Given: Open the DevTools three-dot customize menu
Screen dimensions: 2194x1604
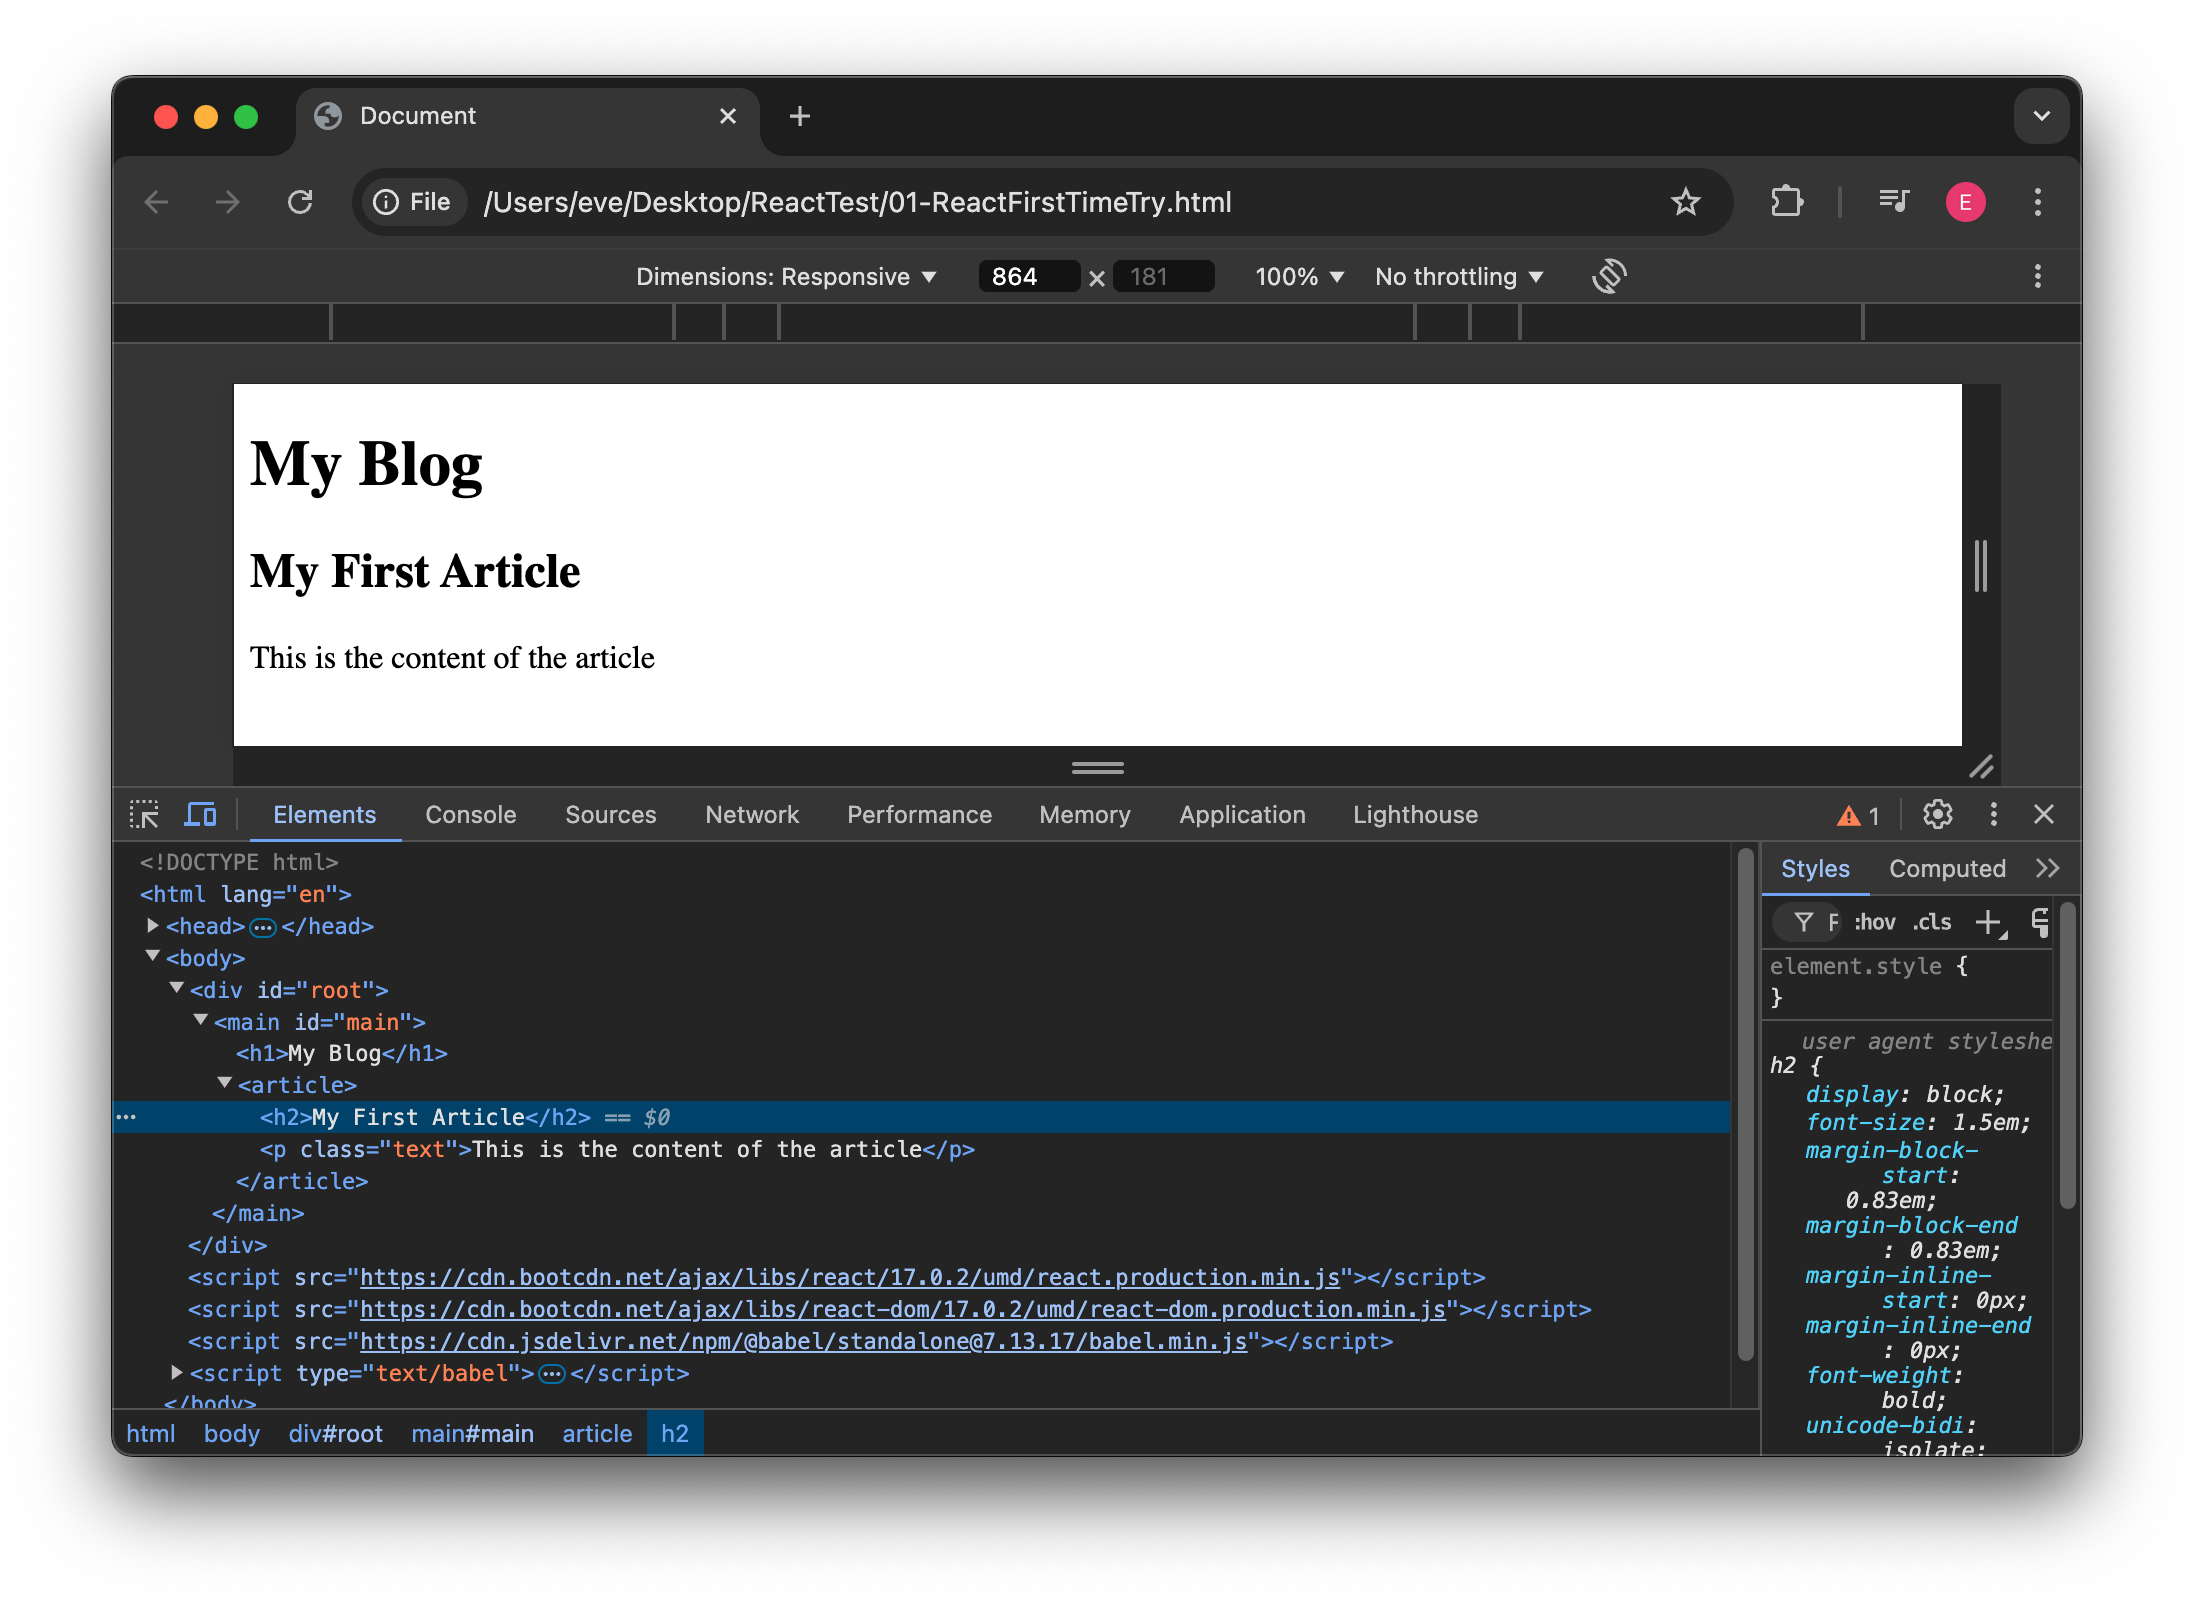Looking at the screenshot, I should point(1992,814).
